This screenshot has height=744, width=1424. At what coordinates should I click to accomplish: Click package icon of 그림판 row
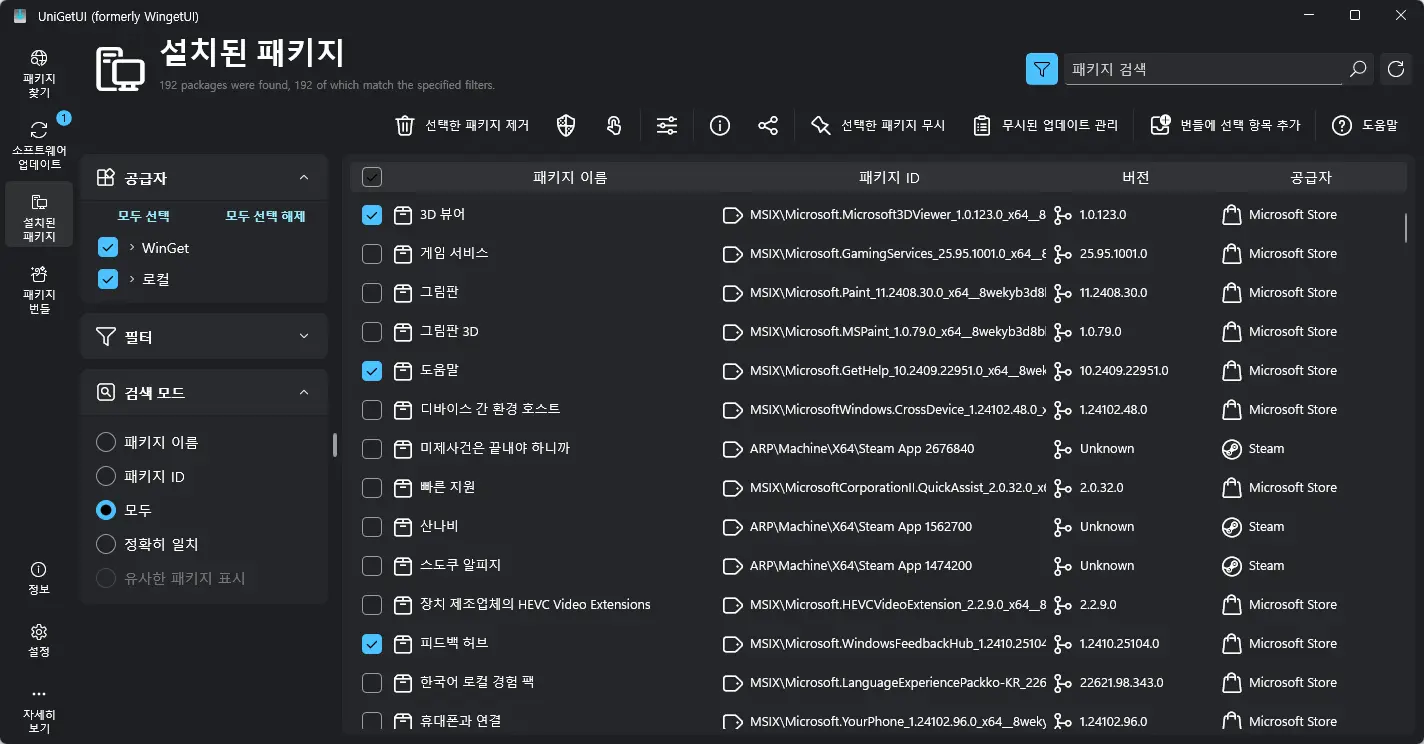coord(403,293)
